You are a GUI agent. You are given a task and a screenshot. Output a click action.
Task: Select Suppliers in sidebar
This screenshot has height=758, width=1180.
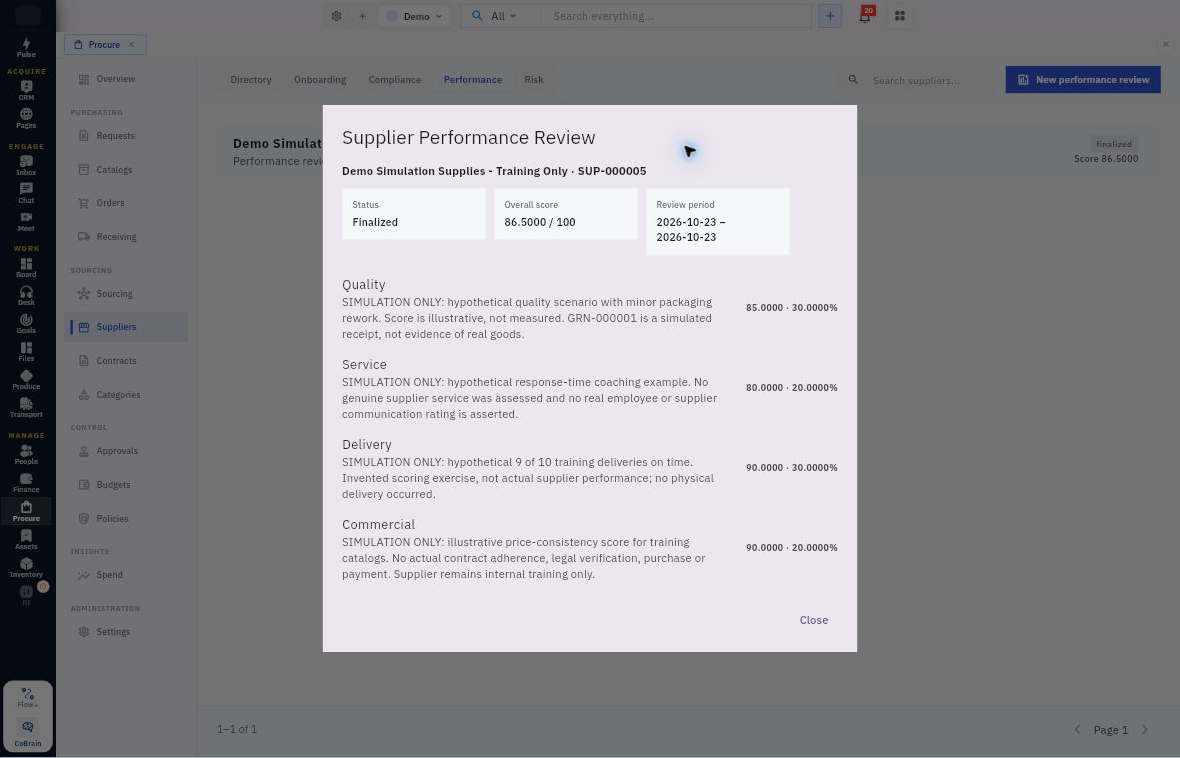[x=126, y=327]
